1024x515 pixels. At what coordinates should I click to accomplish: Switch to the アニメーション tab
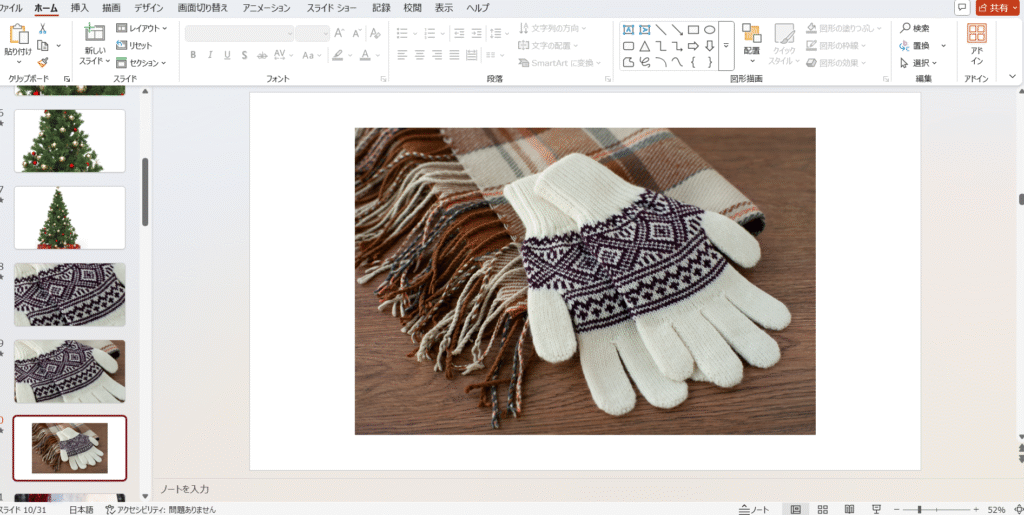266,8
